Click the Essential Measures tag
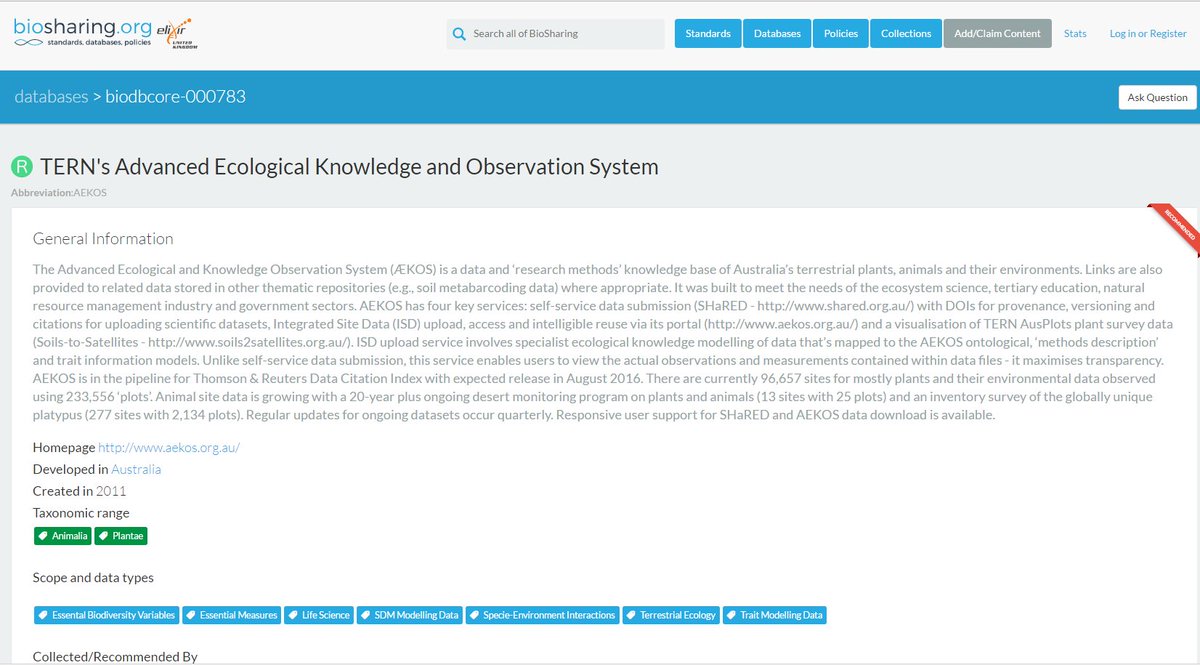 tap(232, 615)
